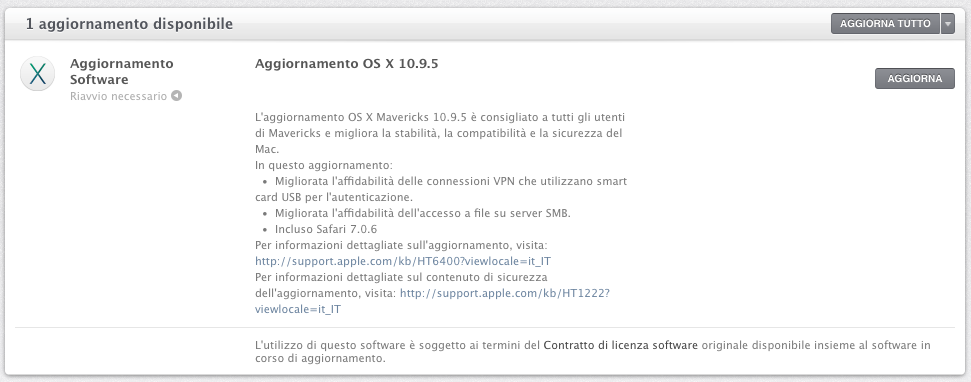Click the AGGIORNA TUTTO button
Viewport: 971px width, 382px height.
point(885,24)
